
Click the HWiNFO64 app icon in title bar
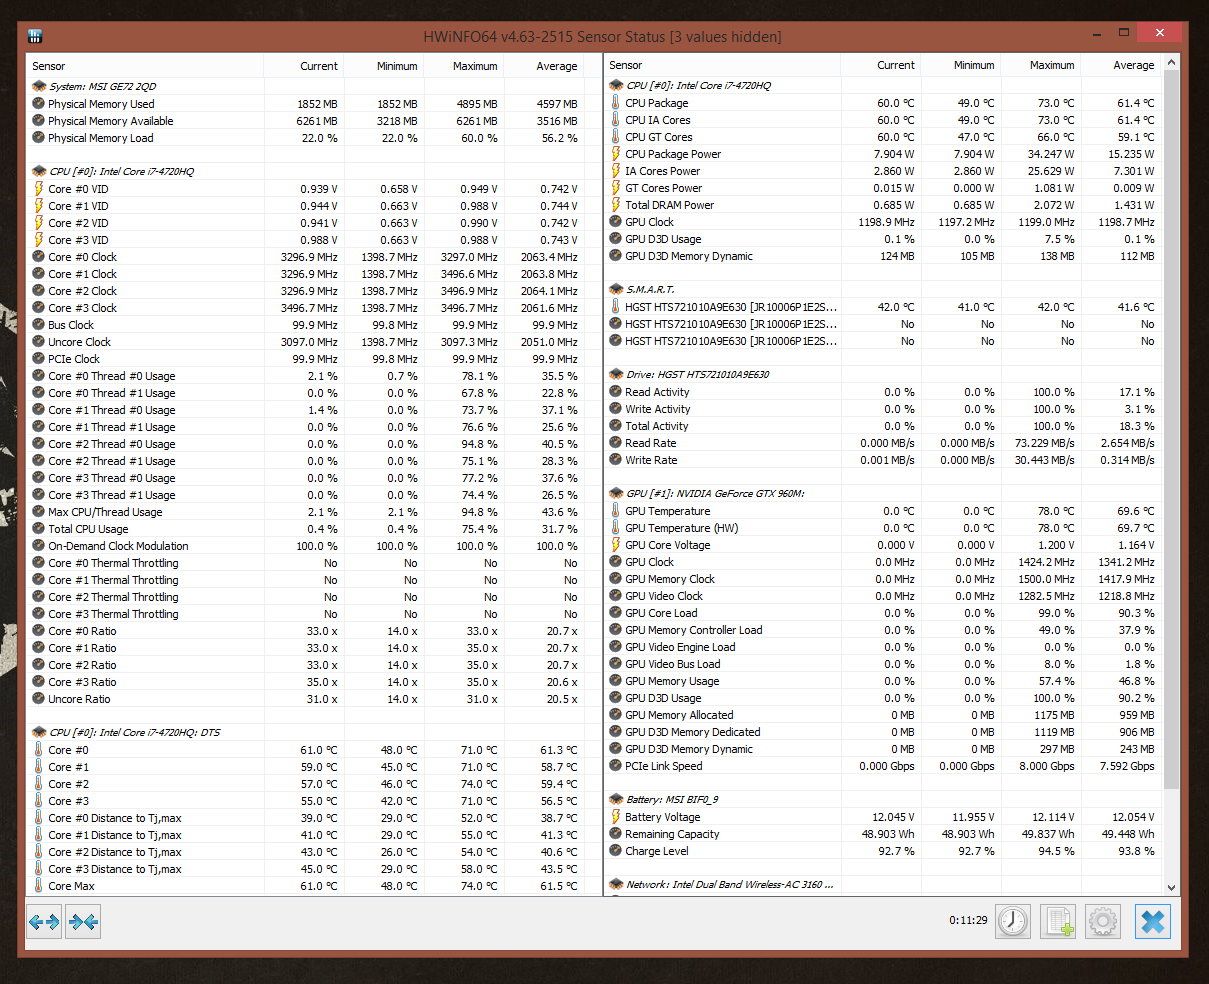click(35, 37)
